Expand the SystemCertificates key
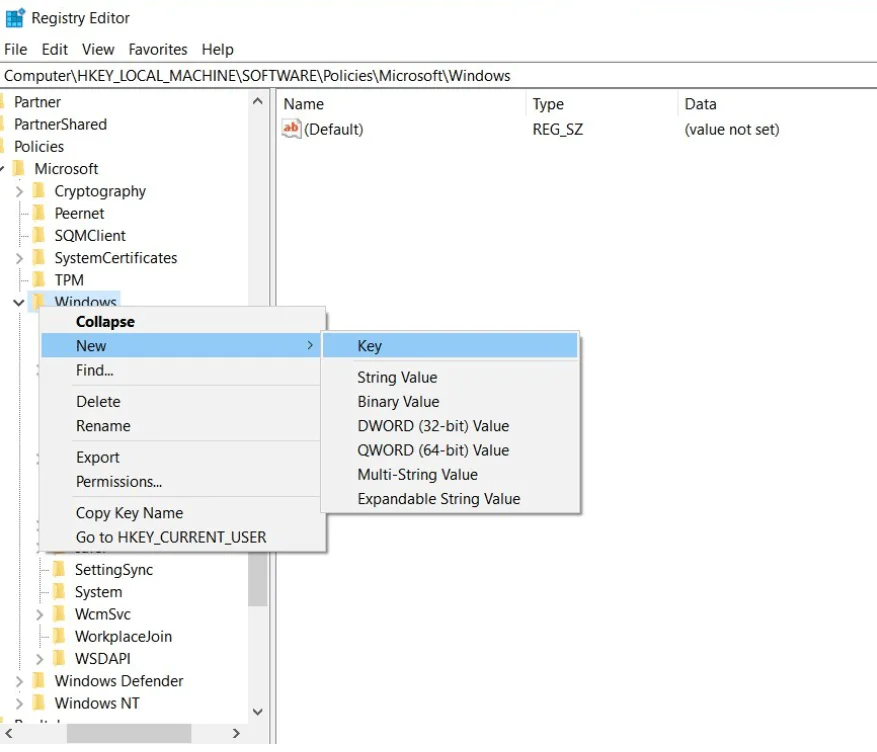Screen dimensions: 877x752 17,257
